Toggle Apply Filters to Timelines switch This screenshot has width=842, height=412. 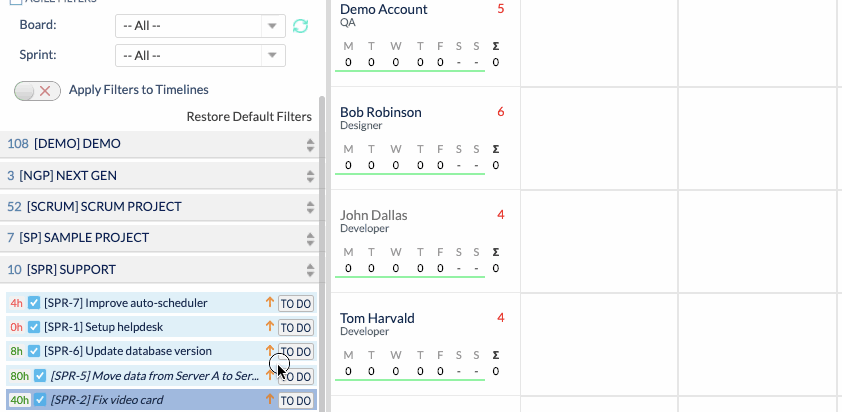(x=38, y=90)
